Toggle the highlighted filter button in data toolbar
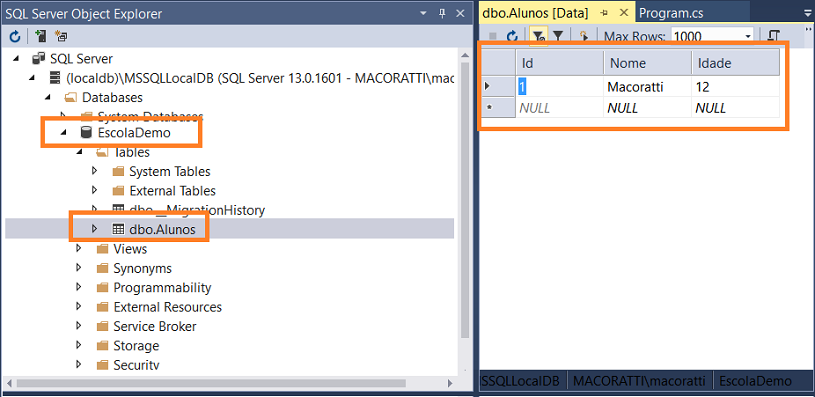This screenshot has width=815, height=397. pos(538,36)
